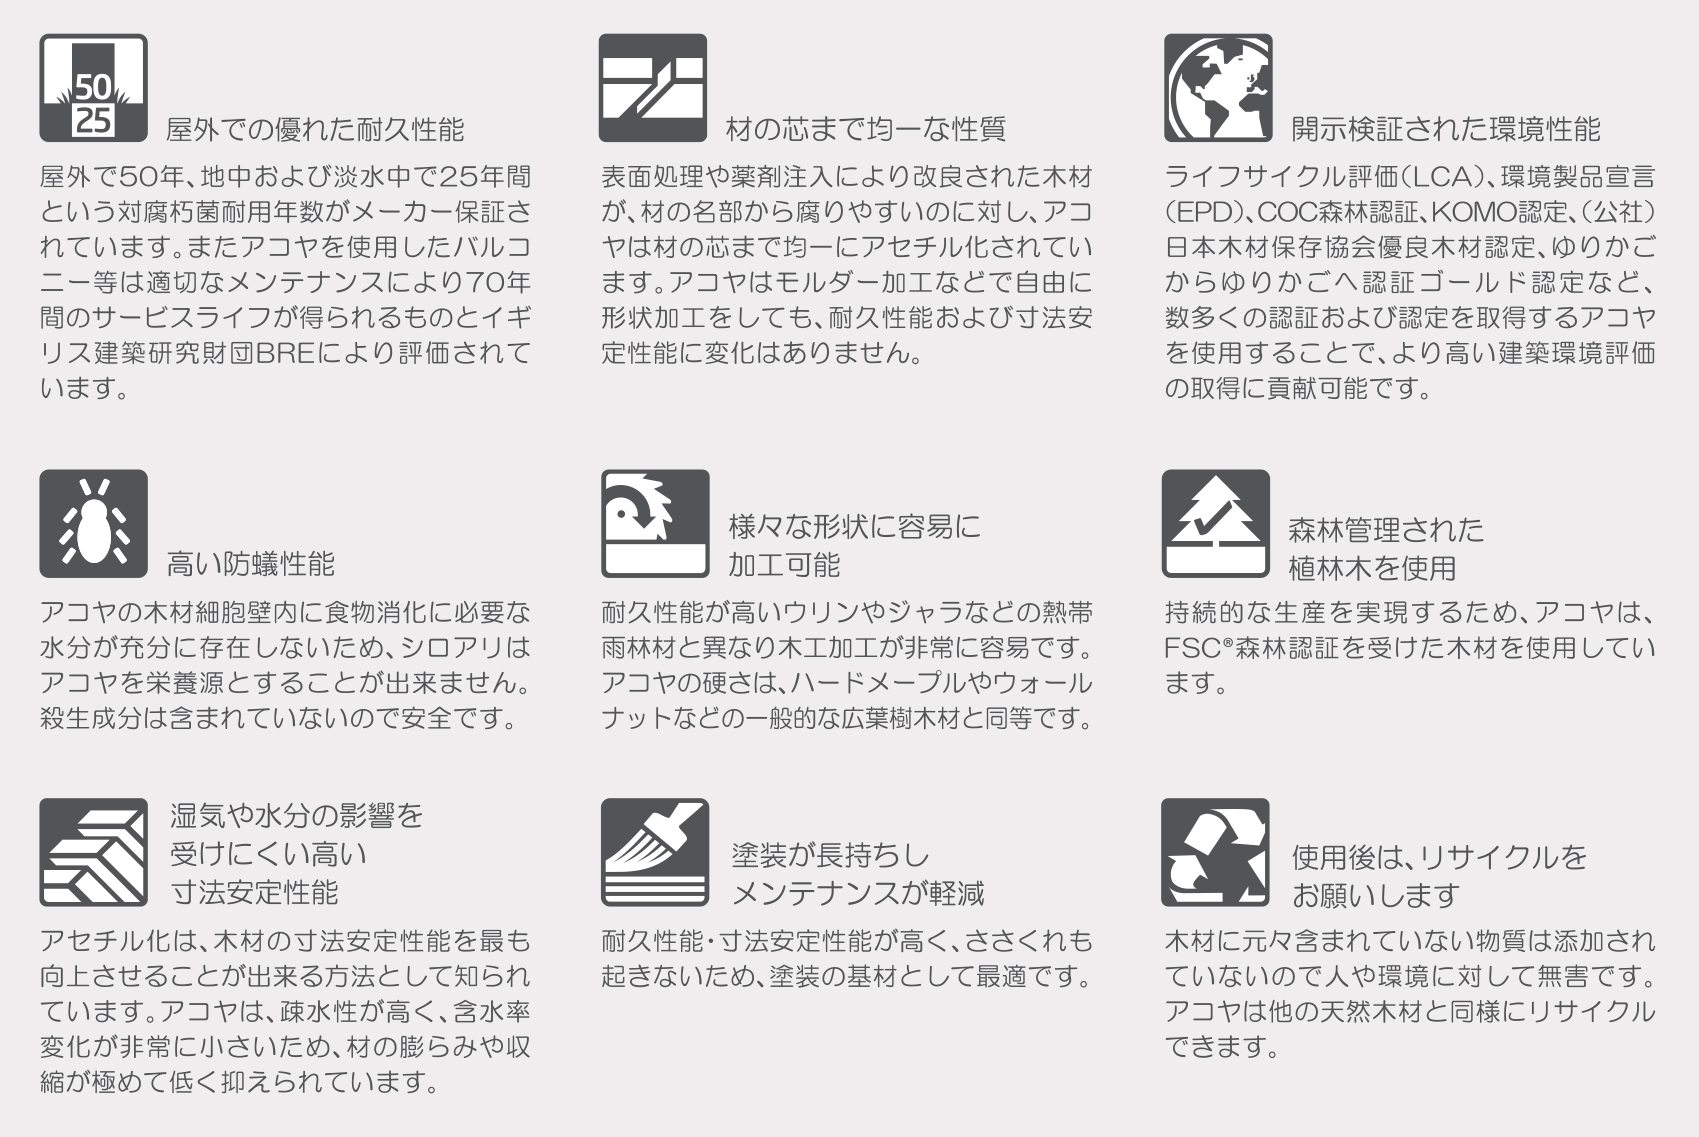Image resolution: width=1699 pixels, height=1137 pixels.
Task: Select the tree with checkmark icon
Action: point(1216,524)
